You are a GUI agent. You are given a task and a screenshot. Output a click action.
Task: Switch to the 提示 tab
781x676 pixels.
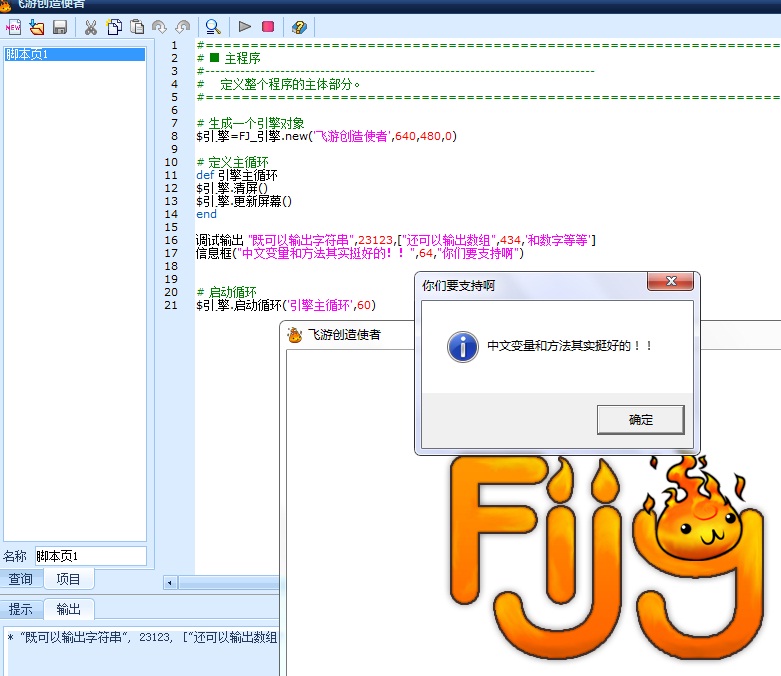[21, 609]
